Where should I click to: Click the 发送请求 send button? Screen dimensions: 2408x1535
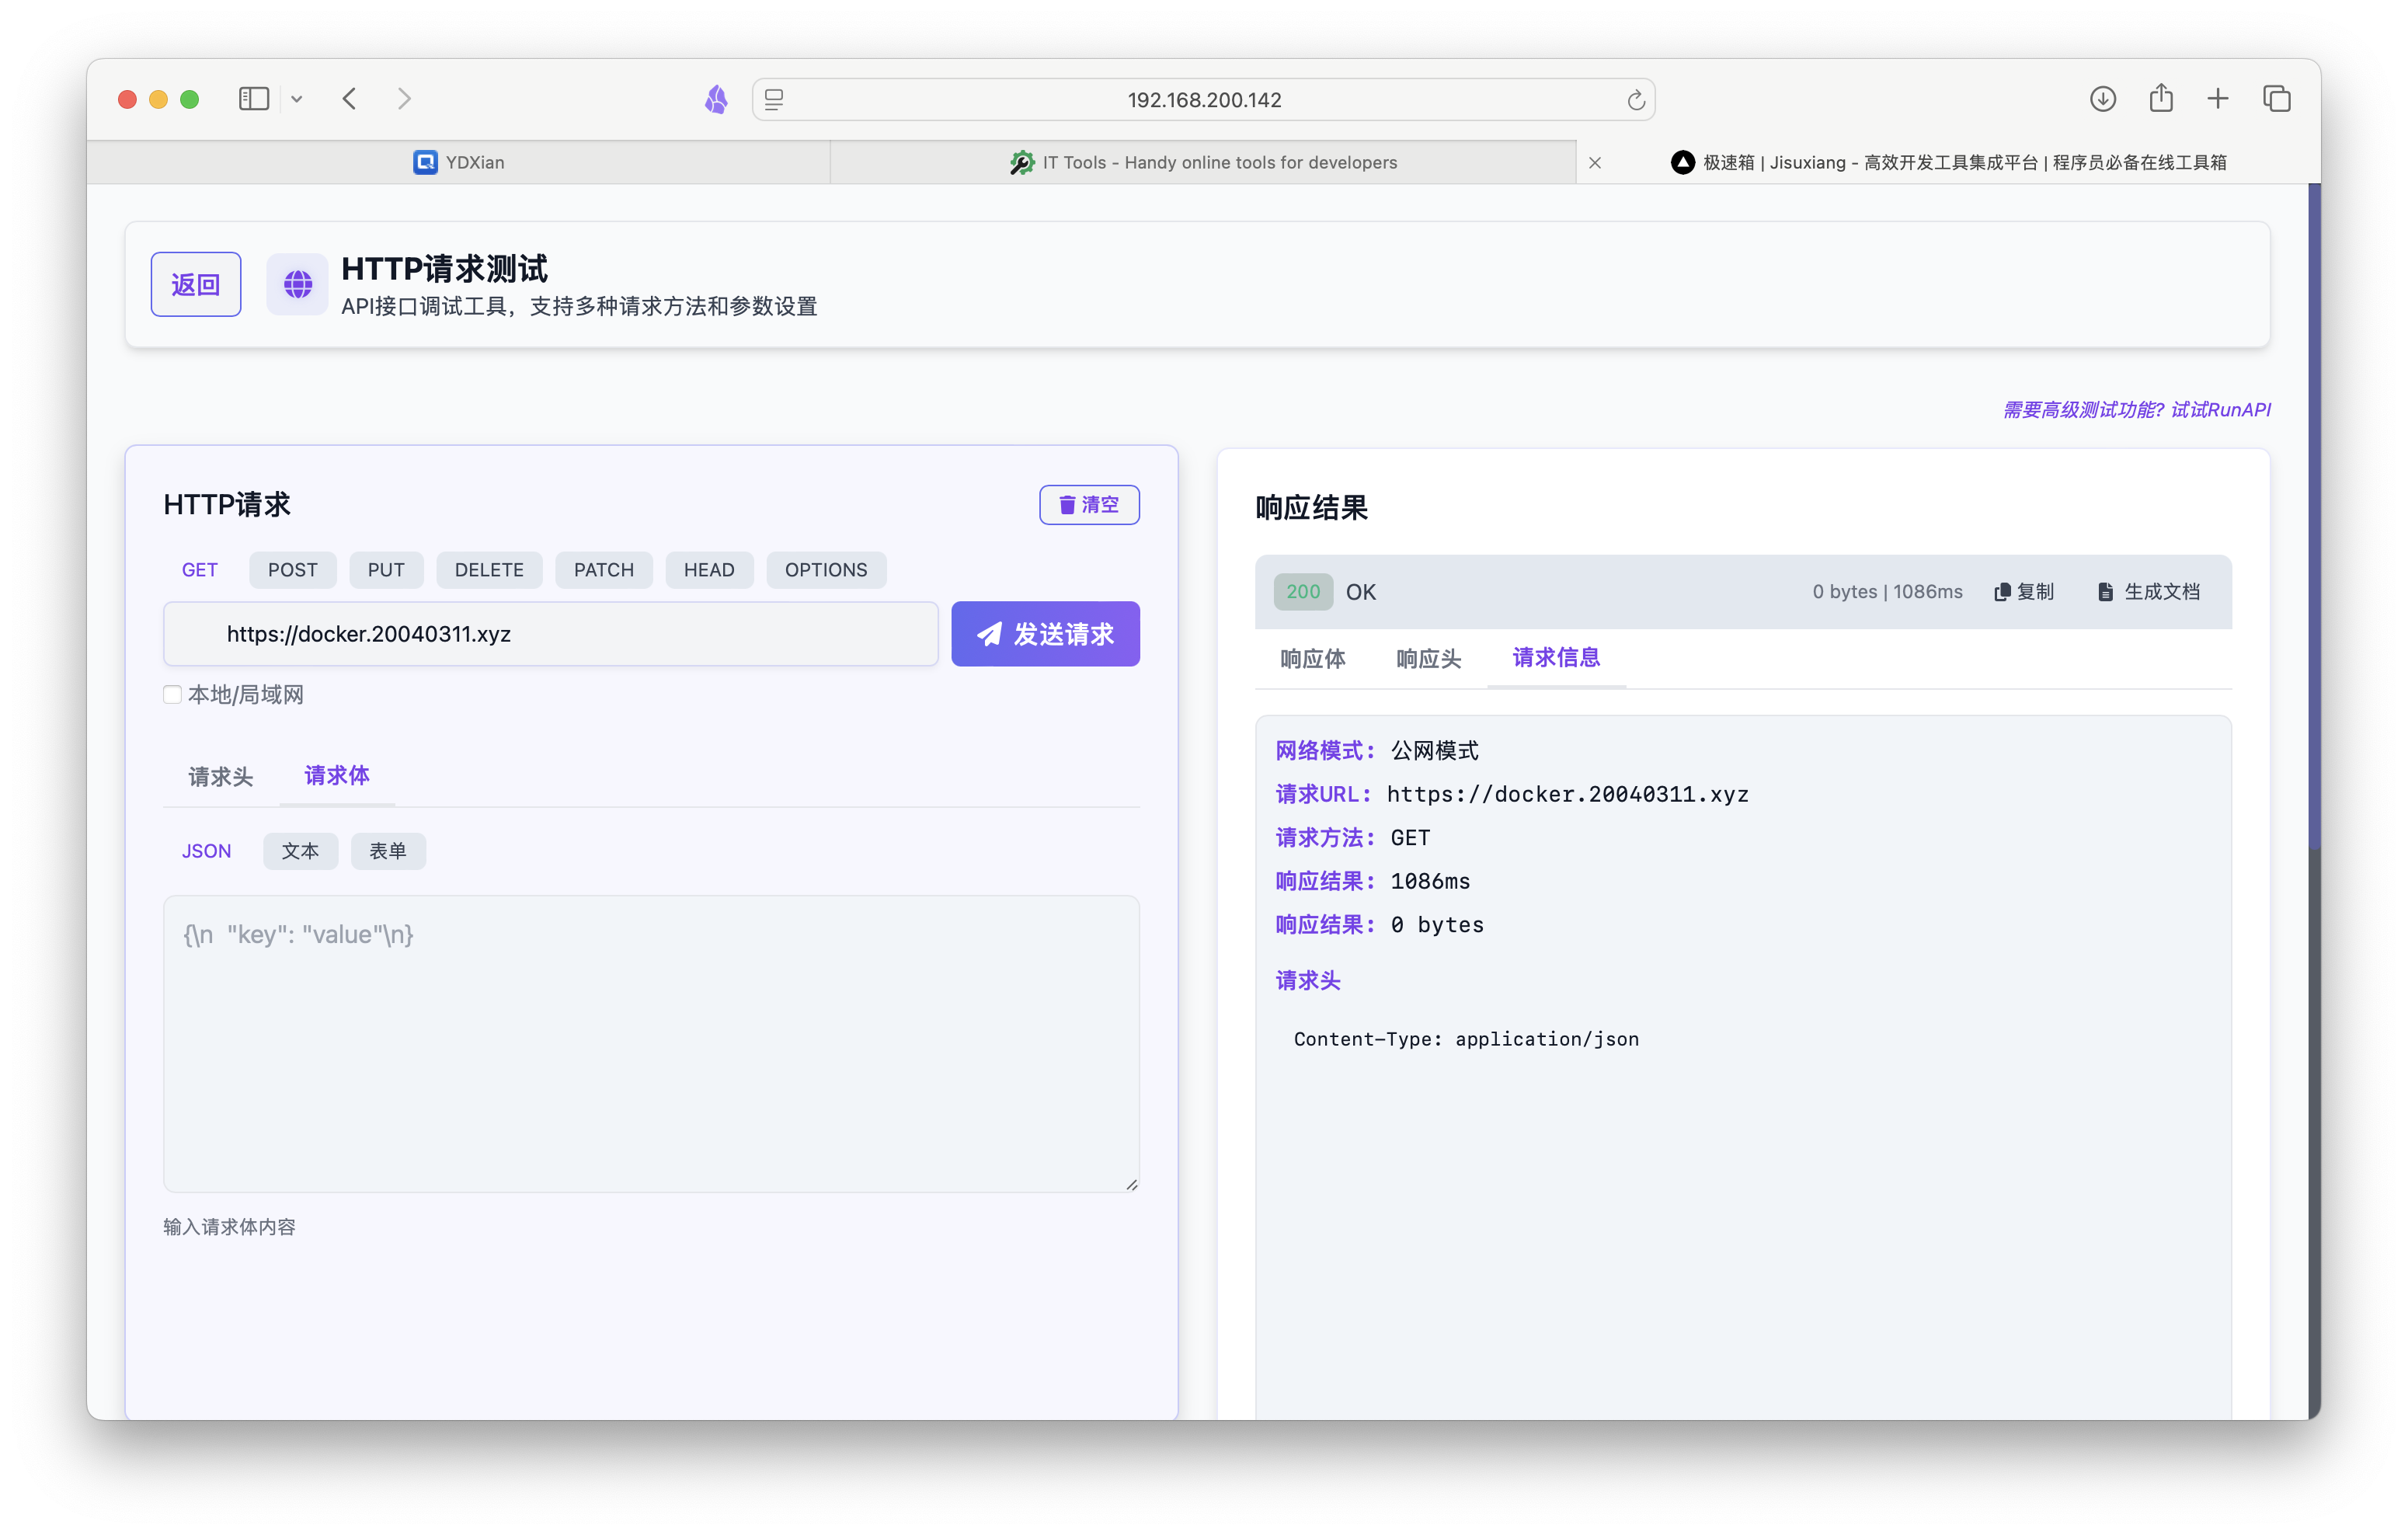point(1045,634)
